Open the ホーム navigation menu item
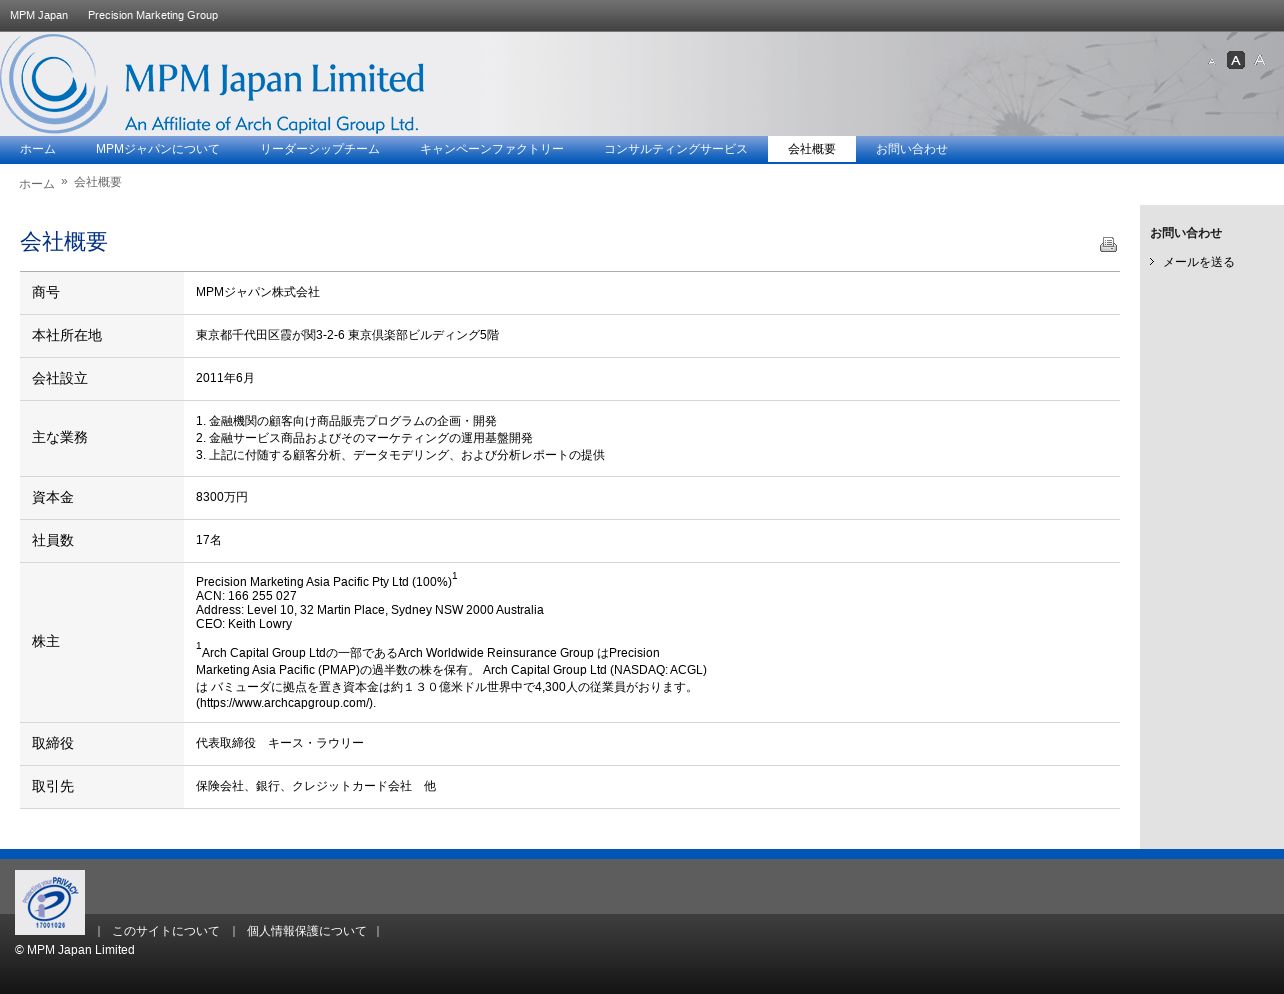Viewport: 1284px width, 994px height. pos(38,149)
